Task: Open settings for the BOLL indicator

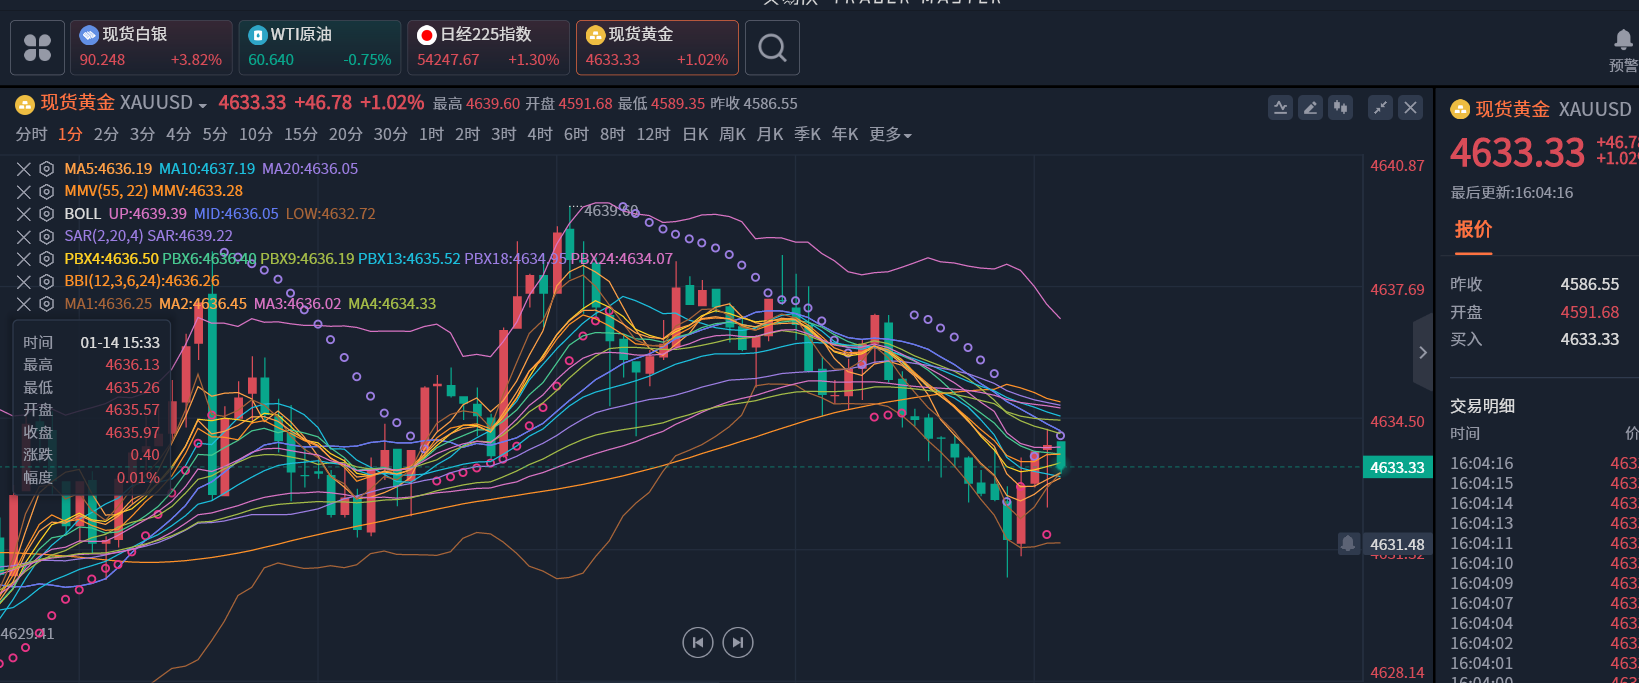Action: click(46, 214)
